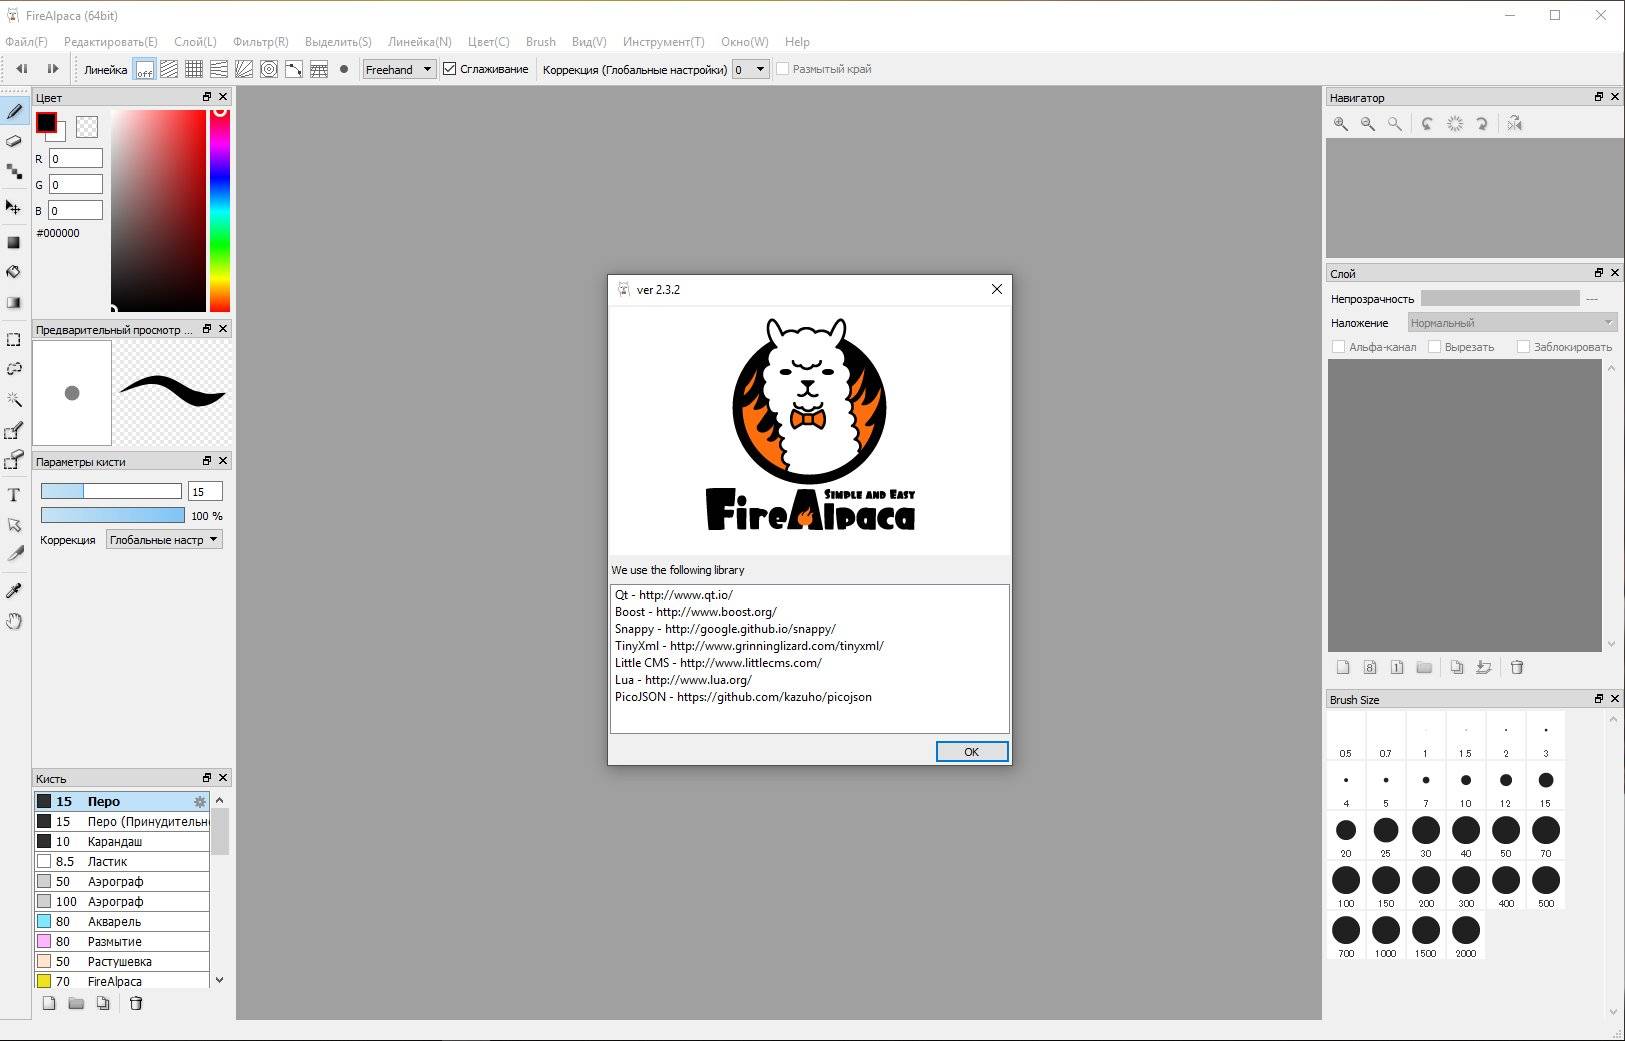The width and height of the screenshot is (1625, 1041).
Task: Open the Файл(F) menu
Action: point(26,42)
